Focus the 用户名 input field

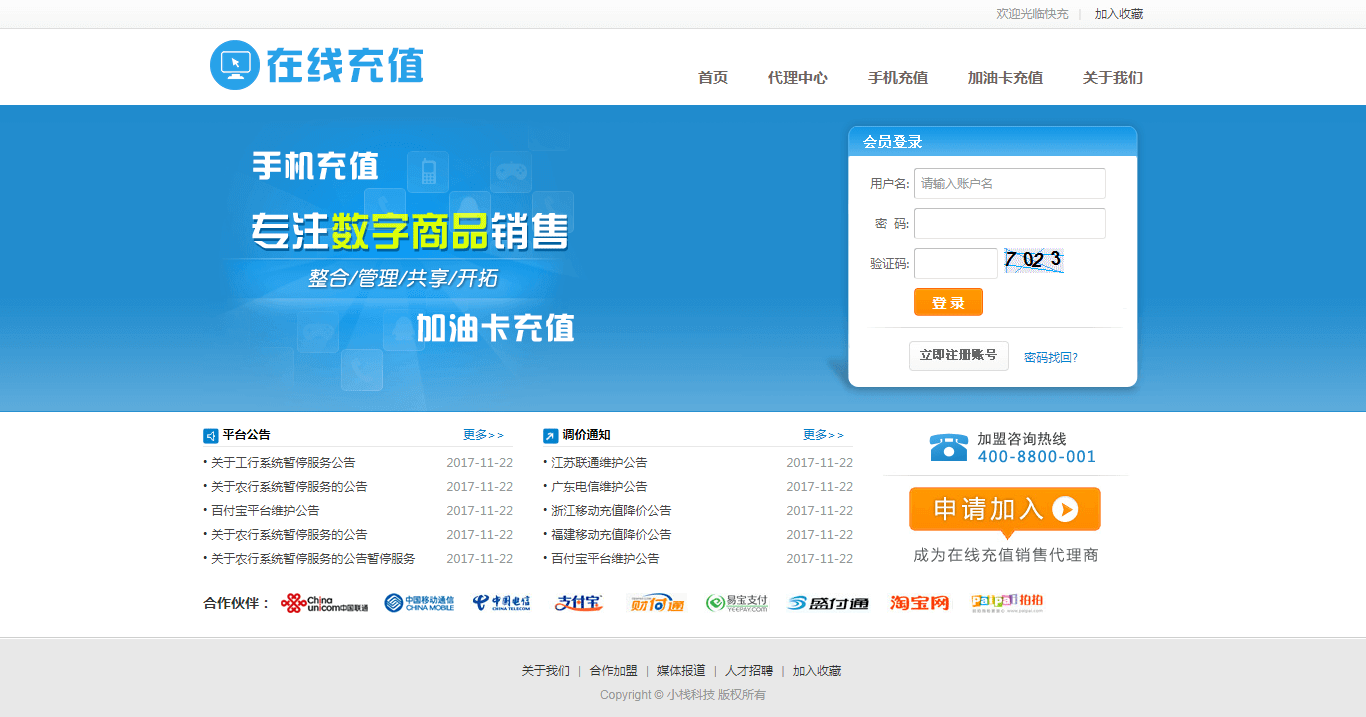coord(1009,184)
